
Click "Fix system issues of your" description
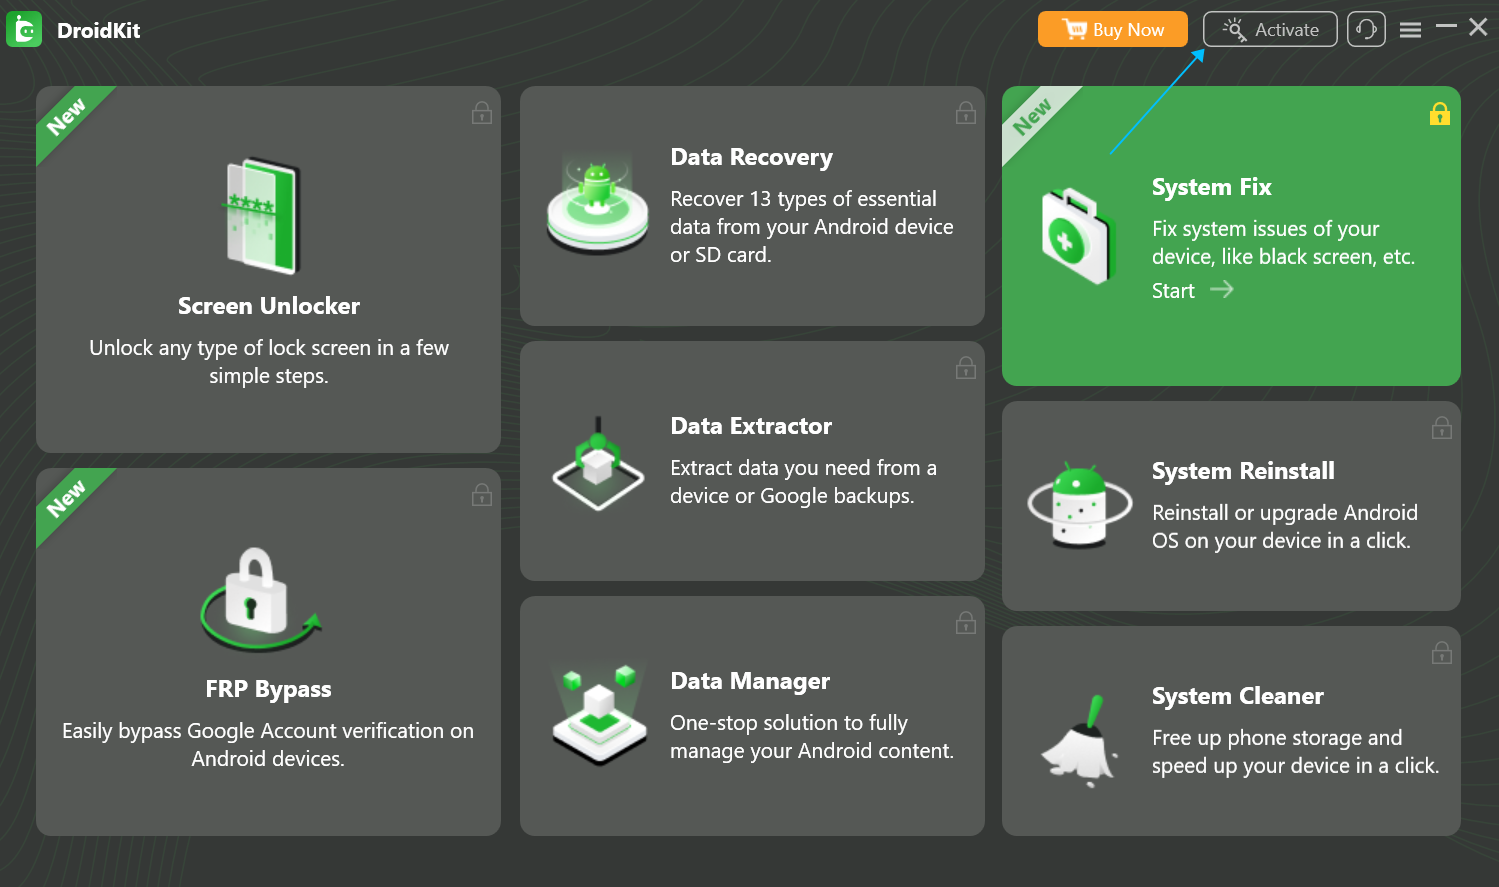[x=1284, y=243]
